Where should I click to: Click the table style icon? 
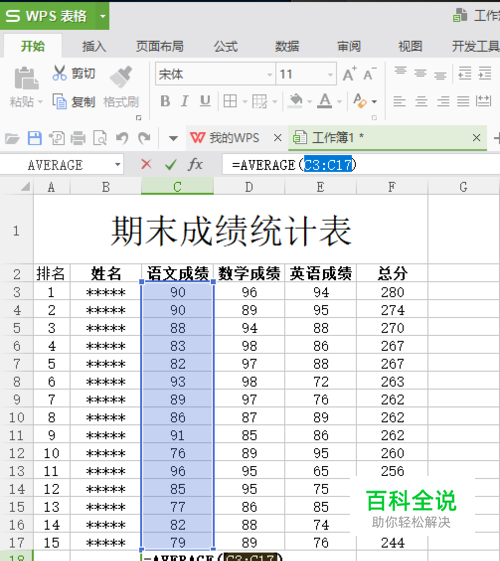click(259, 101)
